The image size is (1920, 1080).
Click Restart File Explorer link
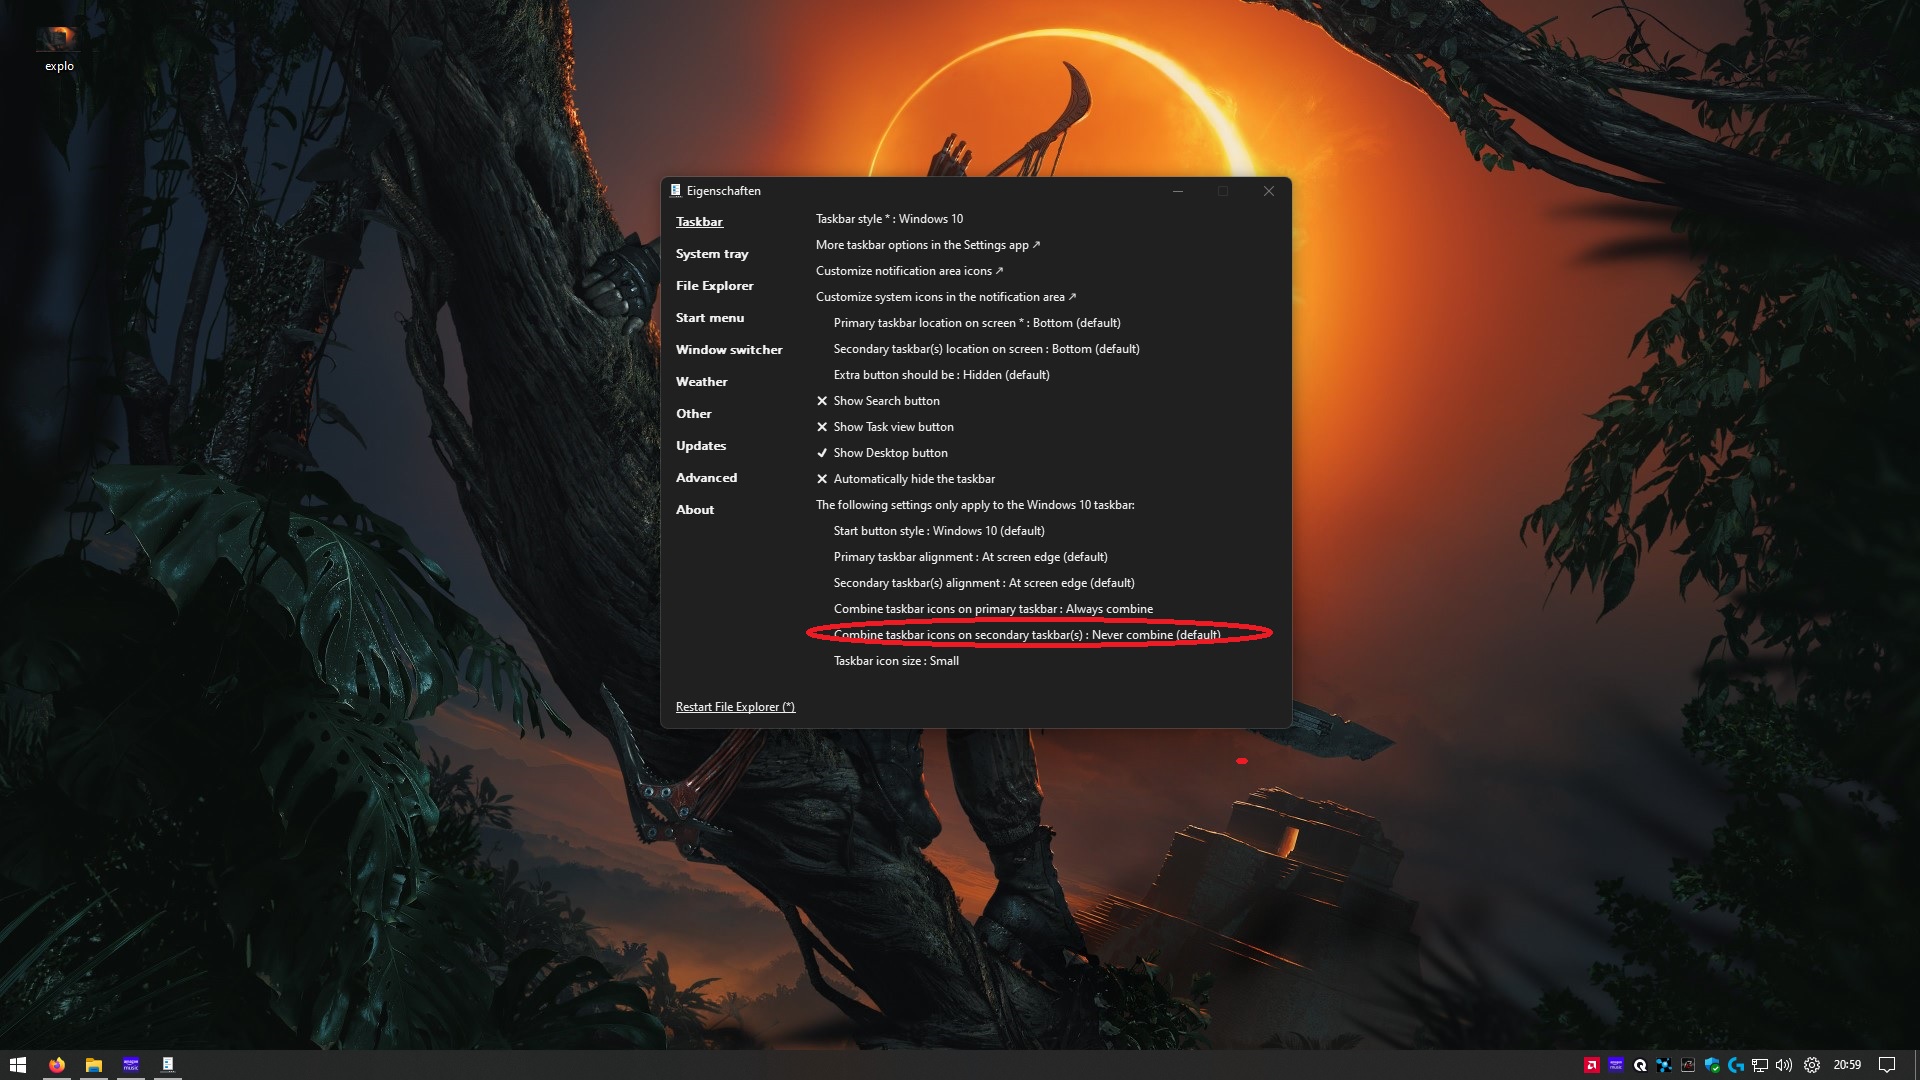(x=735, y=707)
